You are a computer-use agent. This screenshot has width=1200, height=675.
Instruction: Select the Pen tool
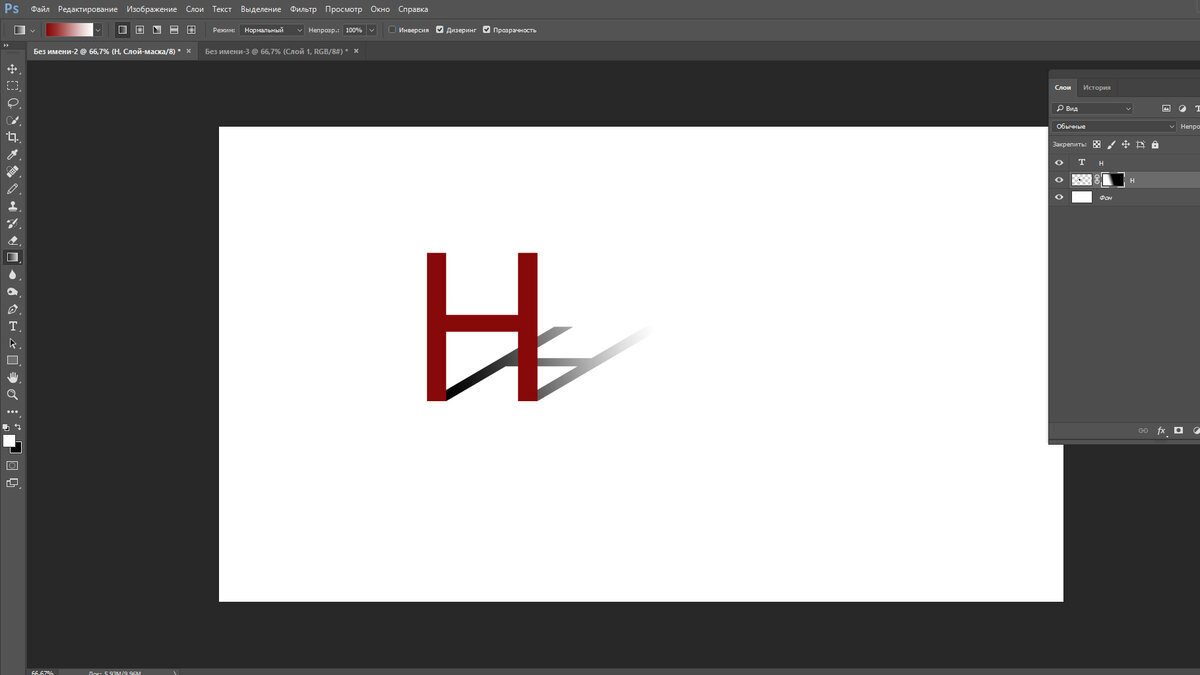click(x=13, y=309)
